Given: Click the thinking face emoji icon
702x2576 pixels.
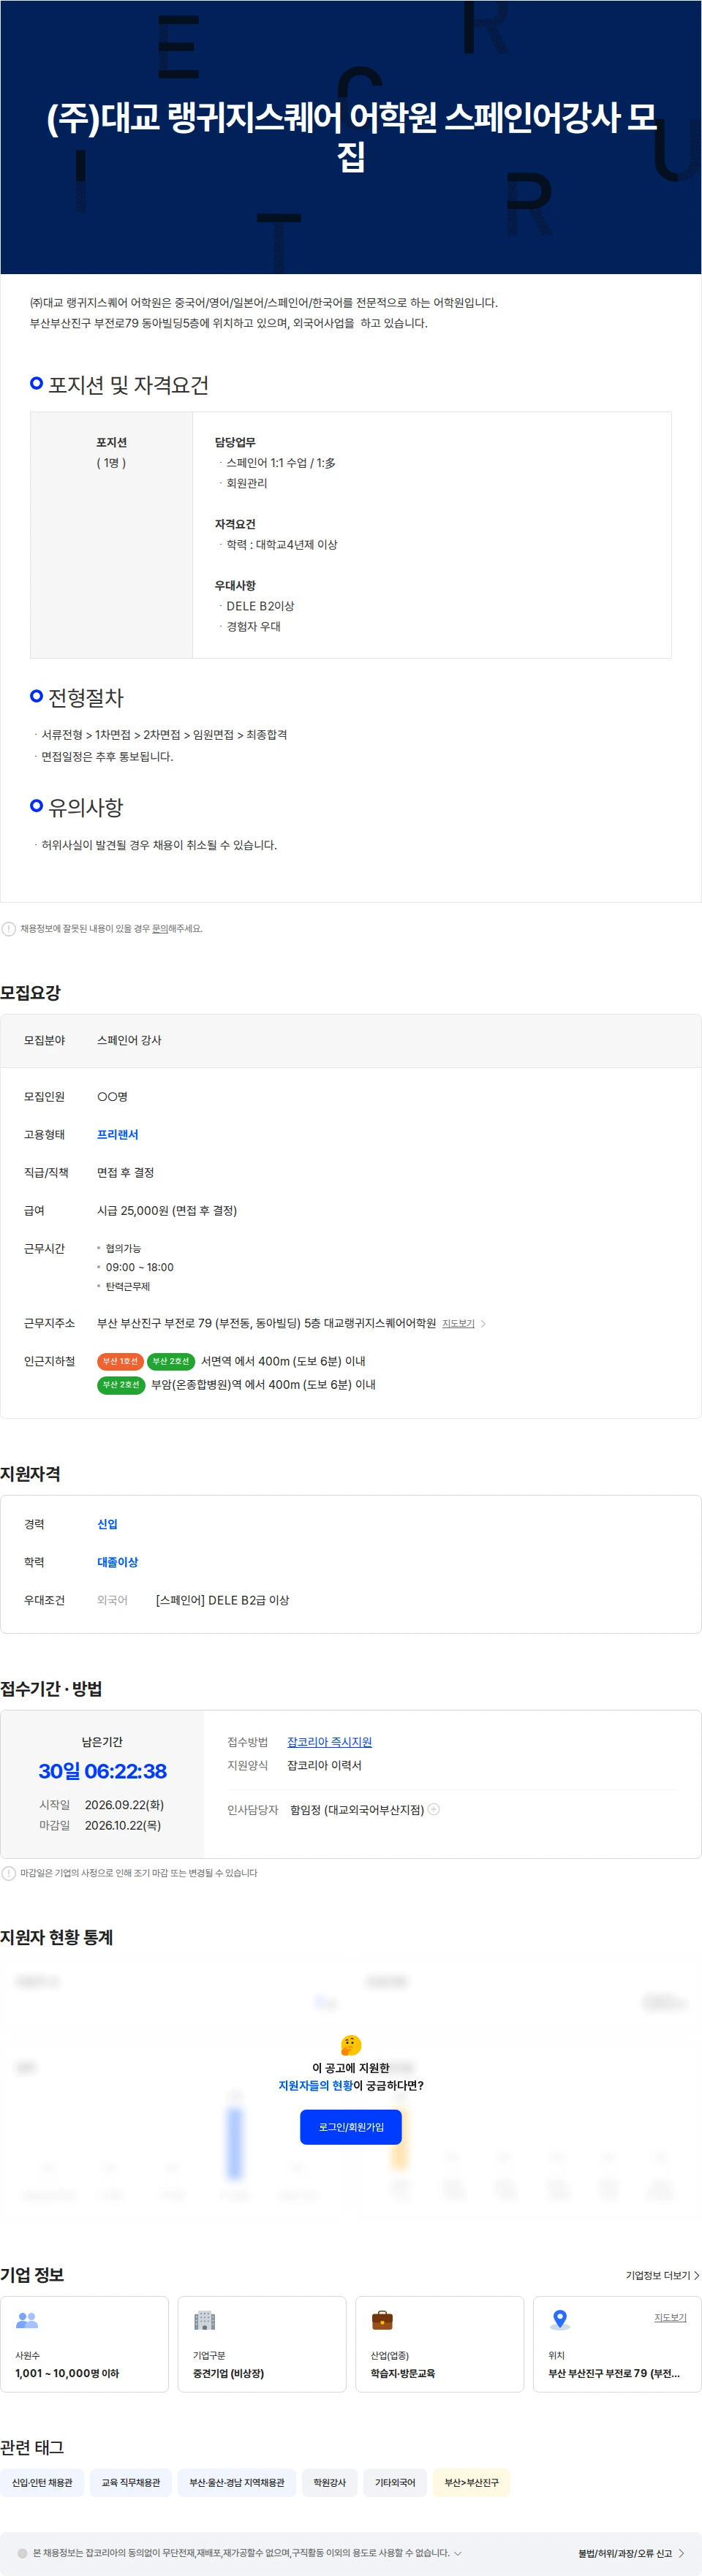Looking at the screenshot, I should click(x=351, y=2045).
